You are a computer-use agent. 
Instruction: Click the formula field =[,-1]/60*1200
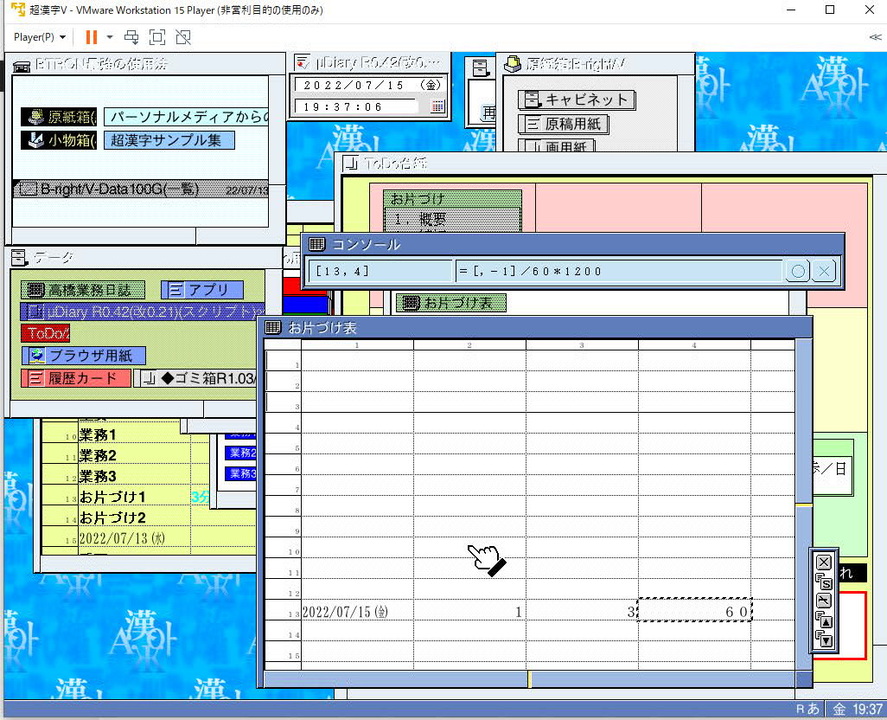619,271
